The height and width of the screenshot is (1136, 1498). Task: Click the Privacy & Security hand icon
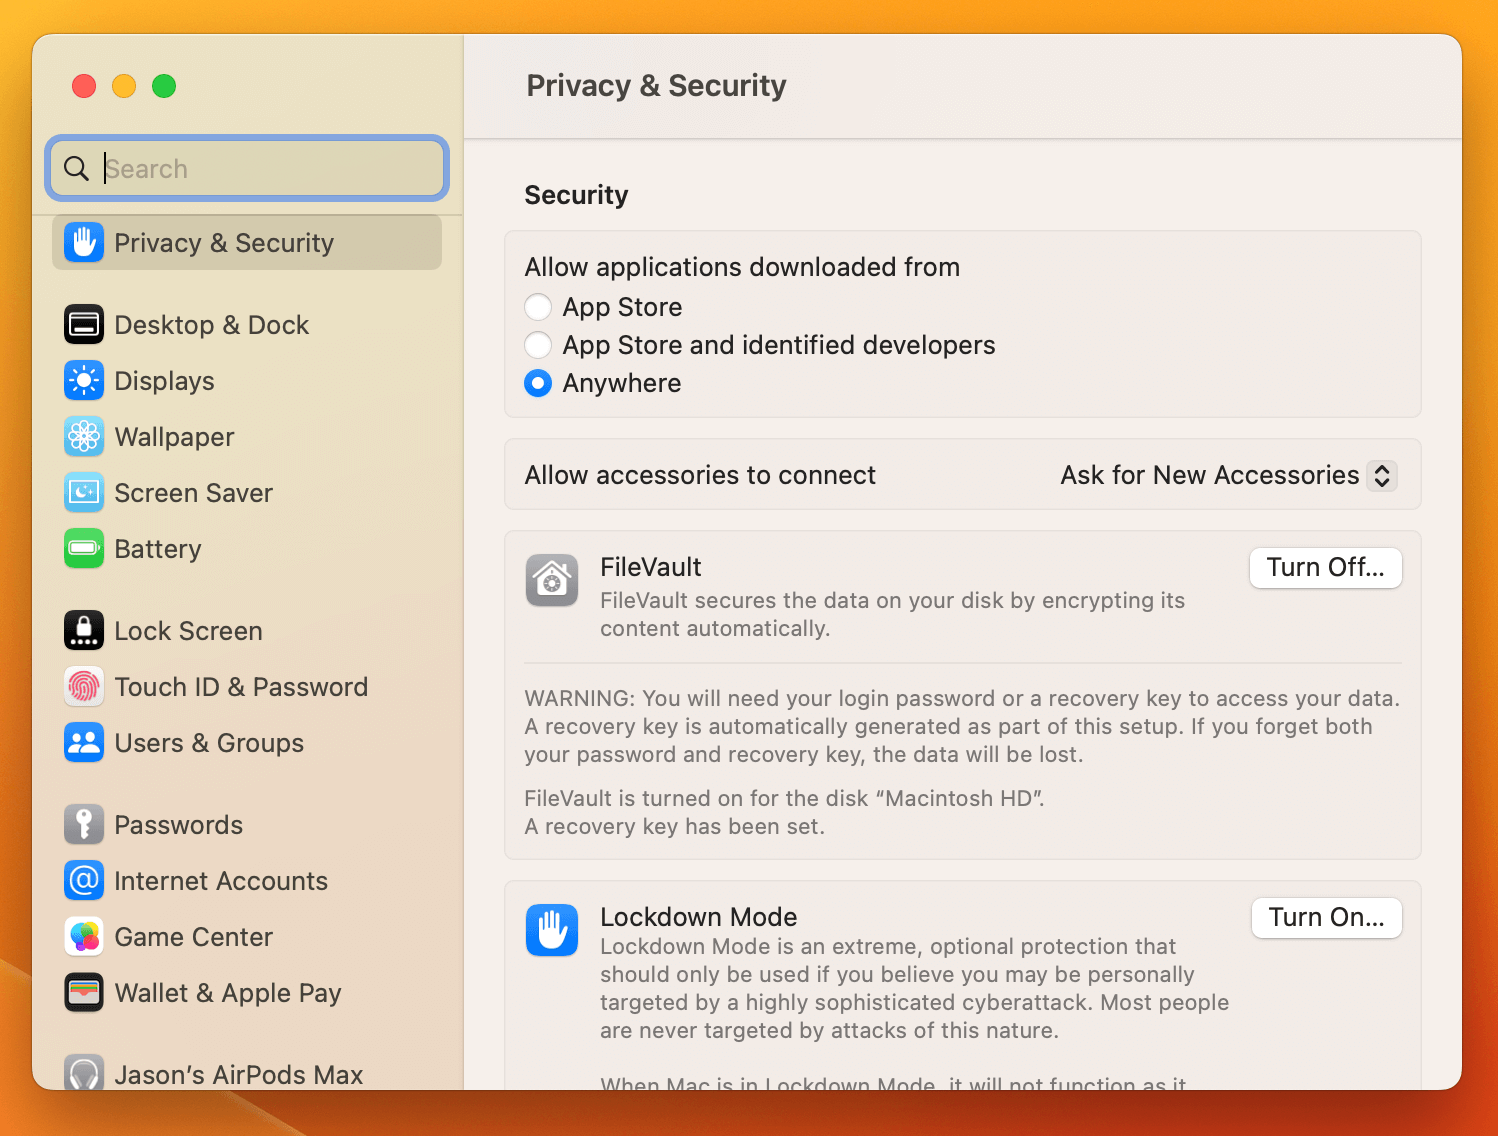pyautogui.click(x=84, y=242)
